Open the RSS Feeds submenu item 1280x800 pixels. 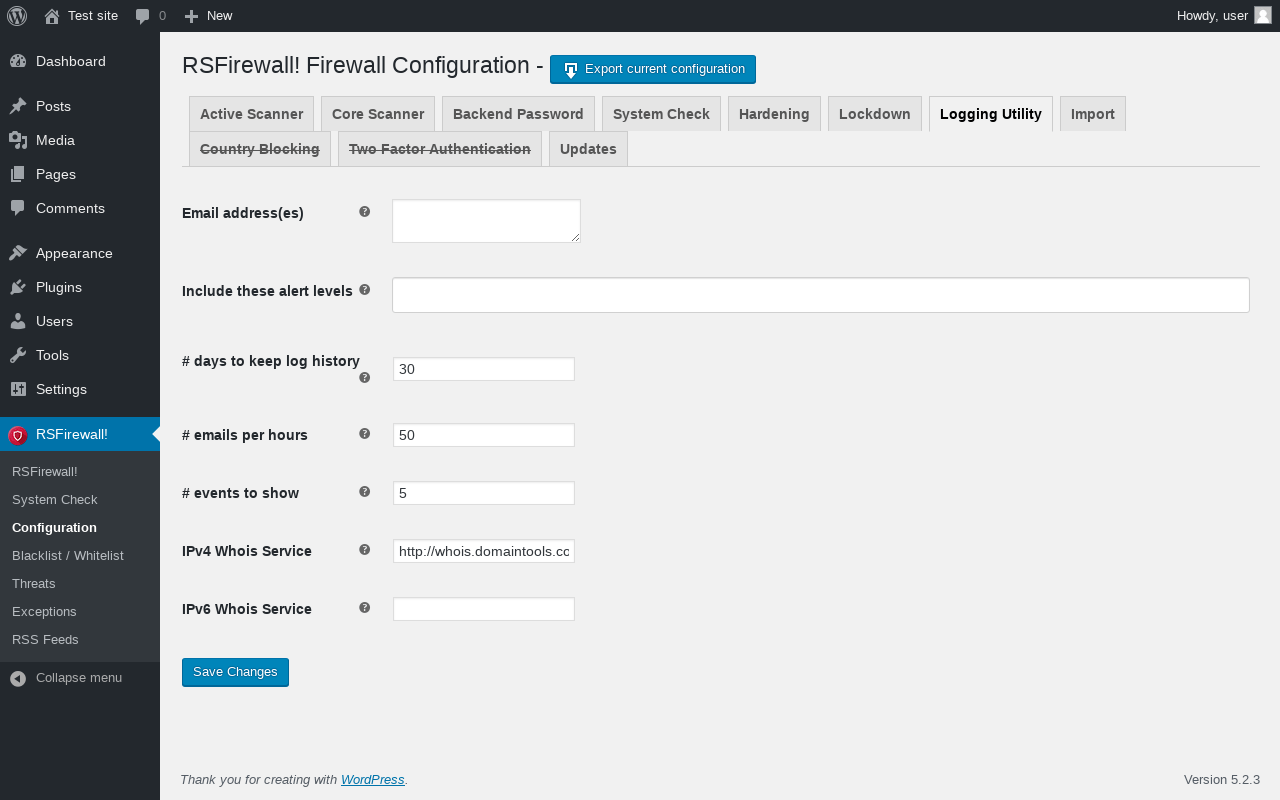point(45,639)
